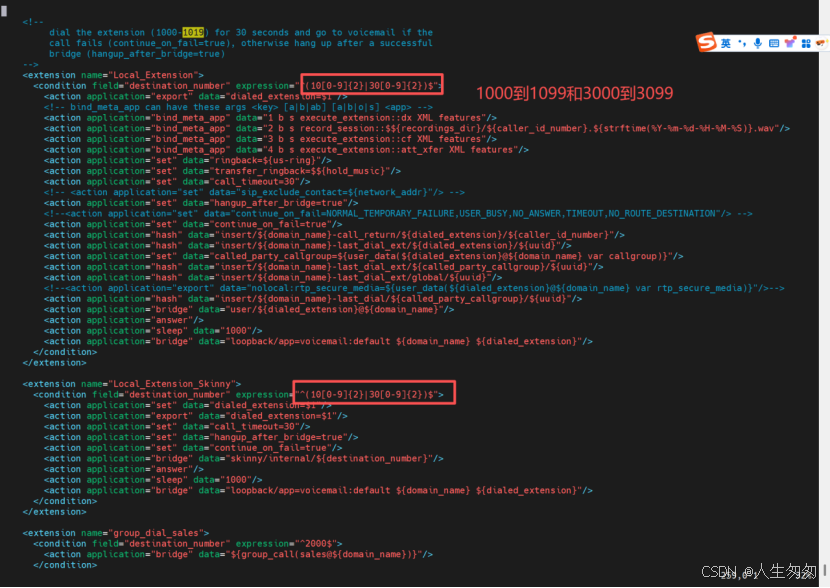Click bridge 'skinny/internal/${destination_number}' line
The image size is (830, 588).
tap(243, 458)
